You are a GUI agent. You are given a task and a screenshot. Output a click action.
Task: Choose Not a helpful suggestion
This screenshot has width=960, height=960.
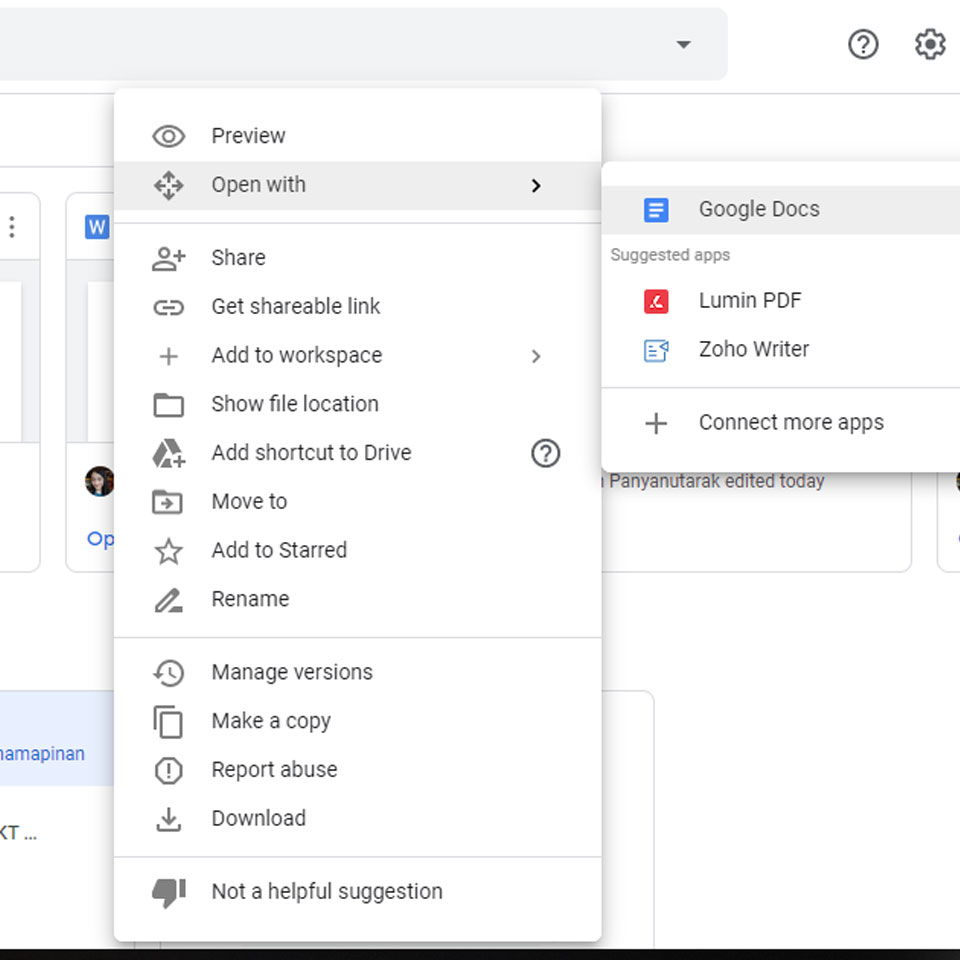pyautogui.click(x=358, y=893)
